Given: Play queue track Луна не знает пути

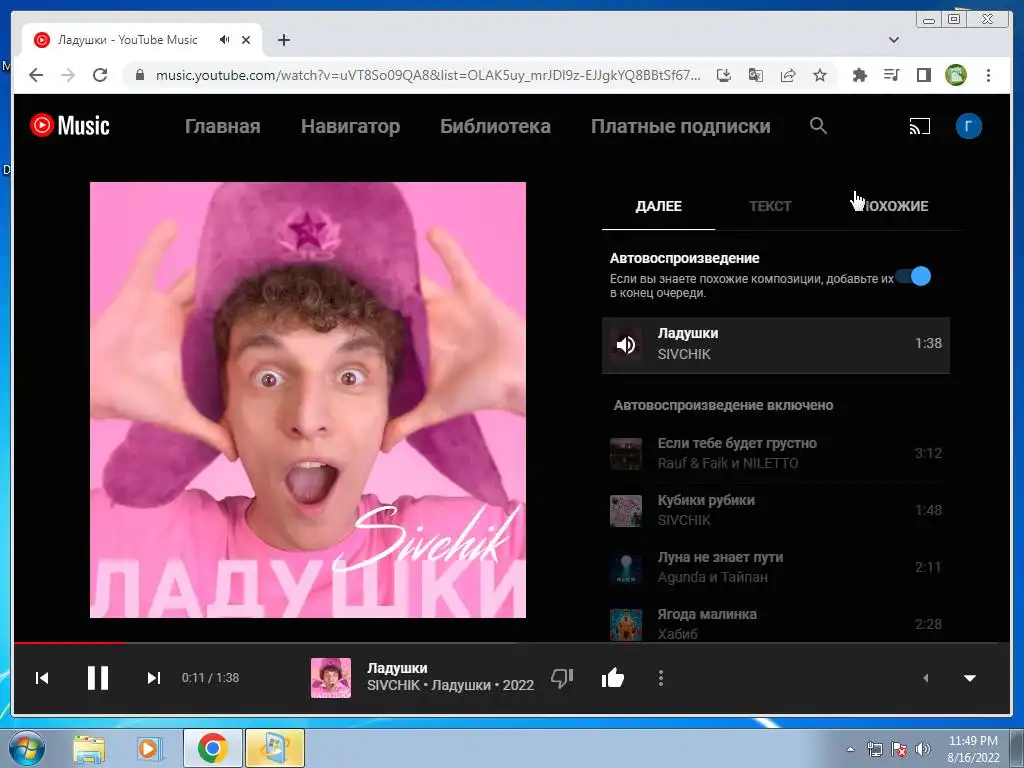Looking at the screenshot, I should (776, 567).
